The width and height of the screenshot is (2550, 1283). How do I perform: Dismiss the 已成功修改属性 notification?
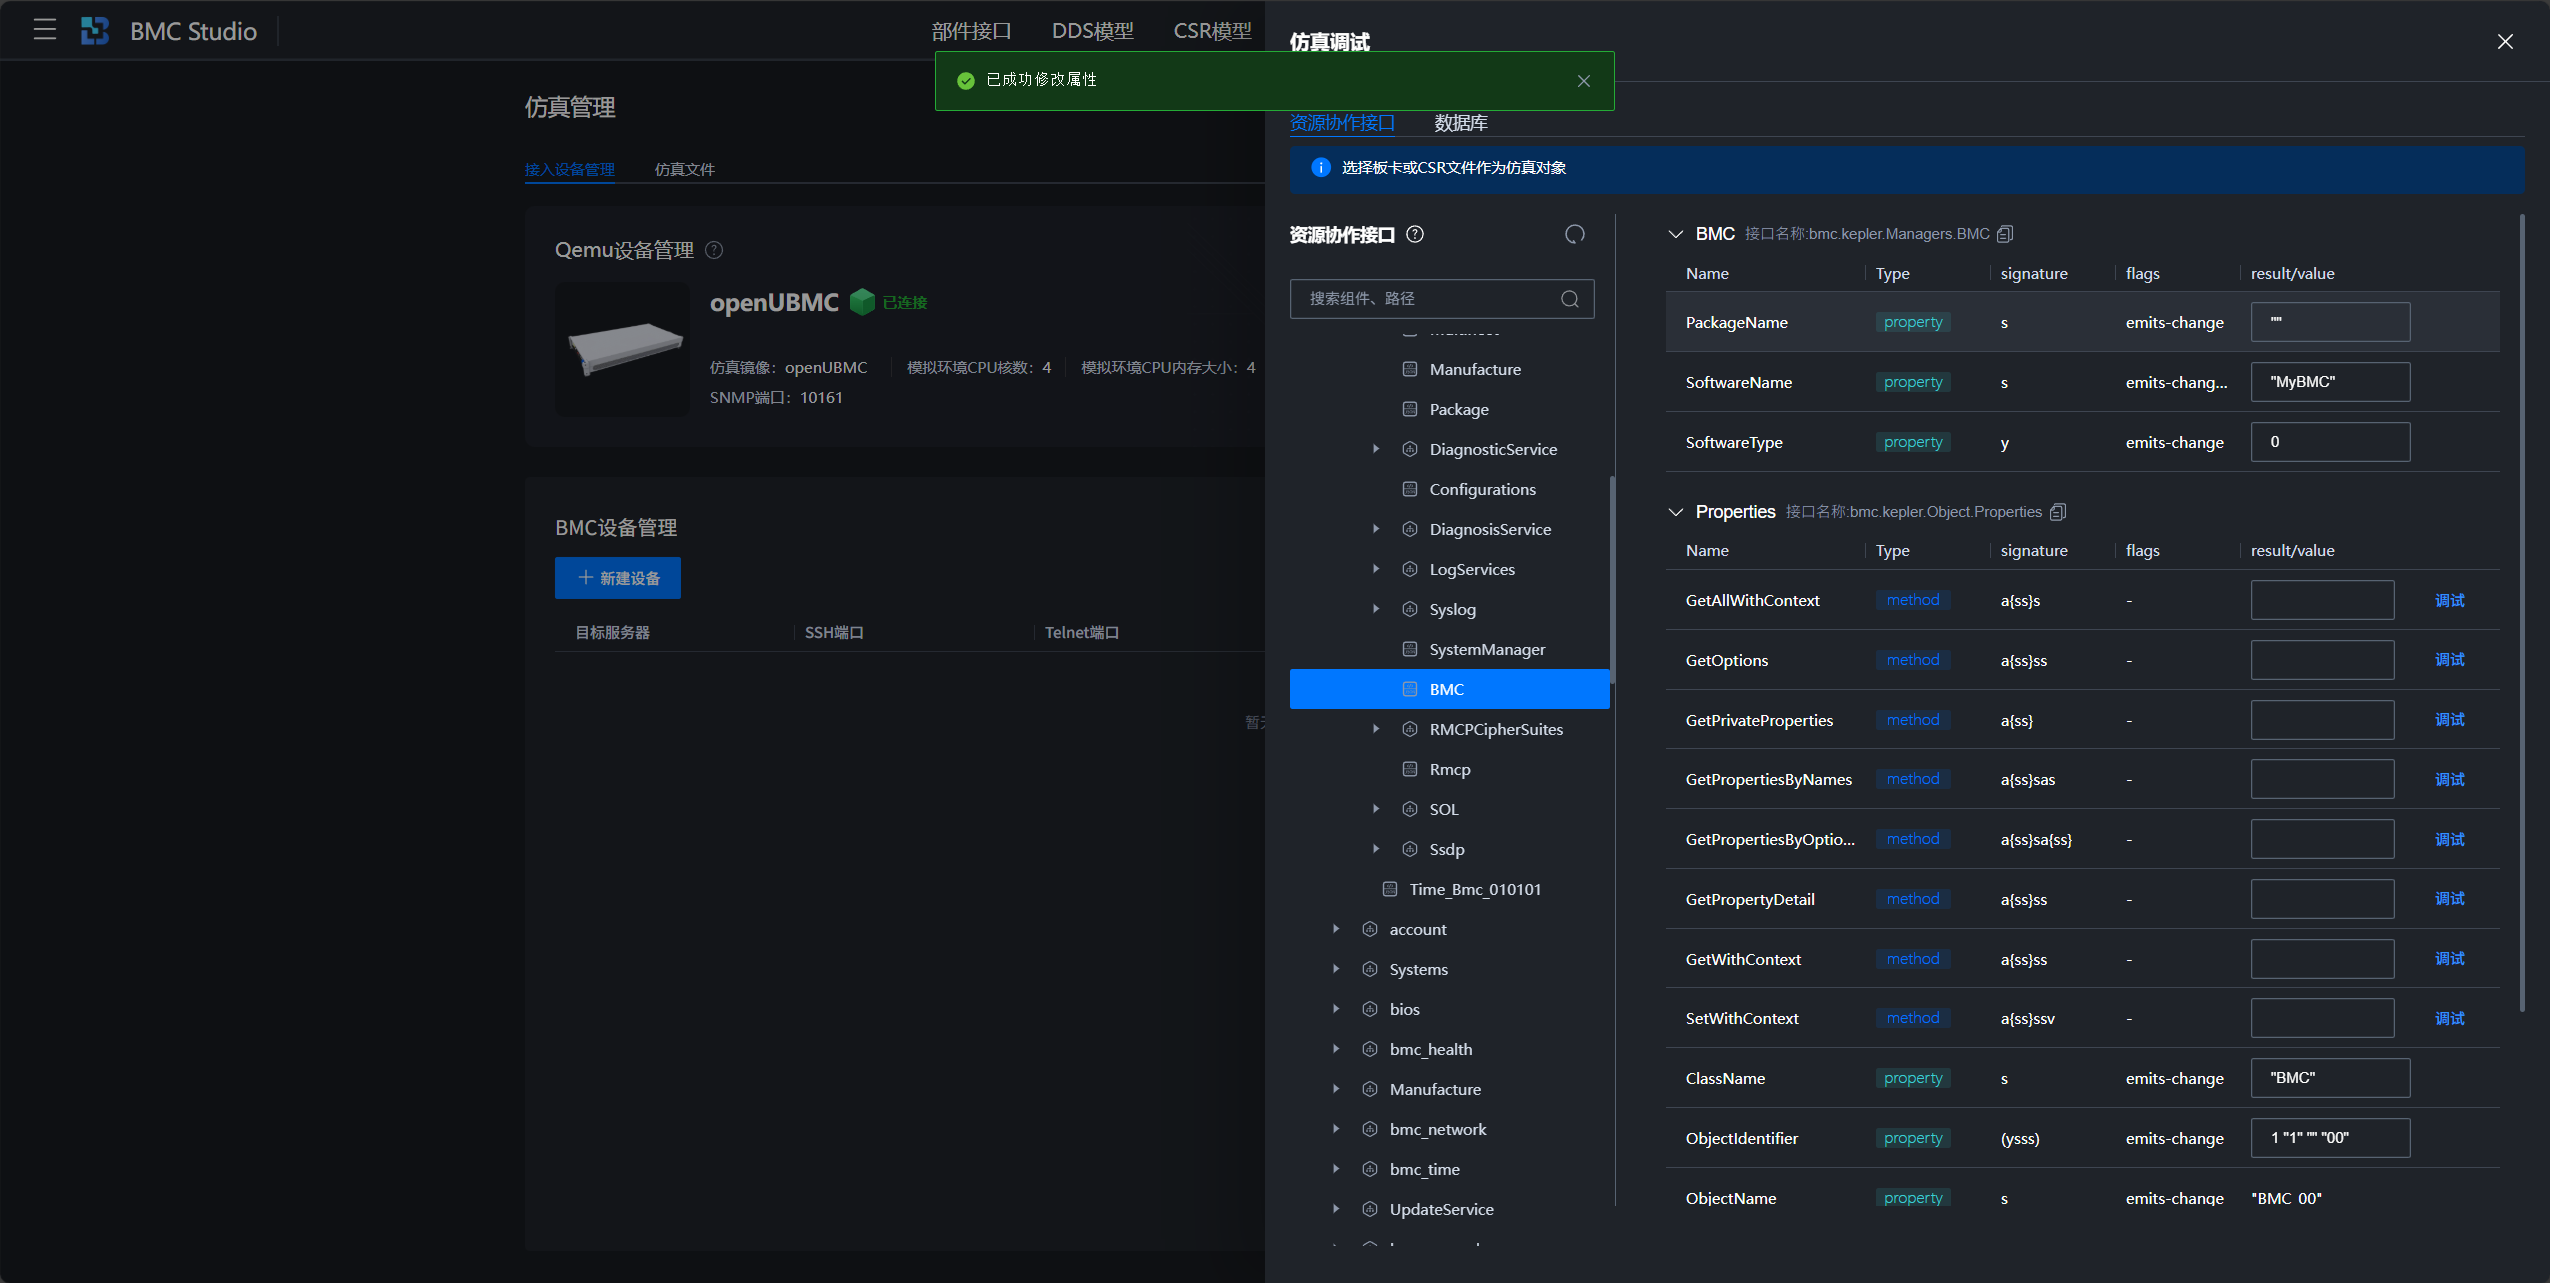click(x=1583, y=81)
